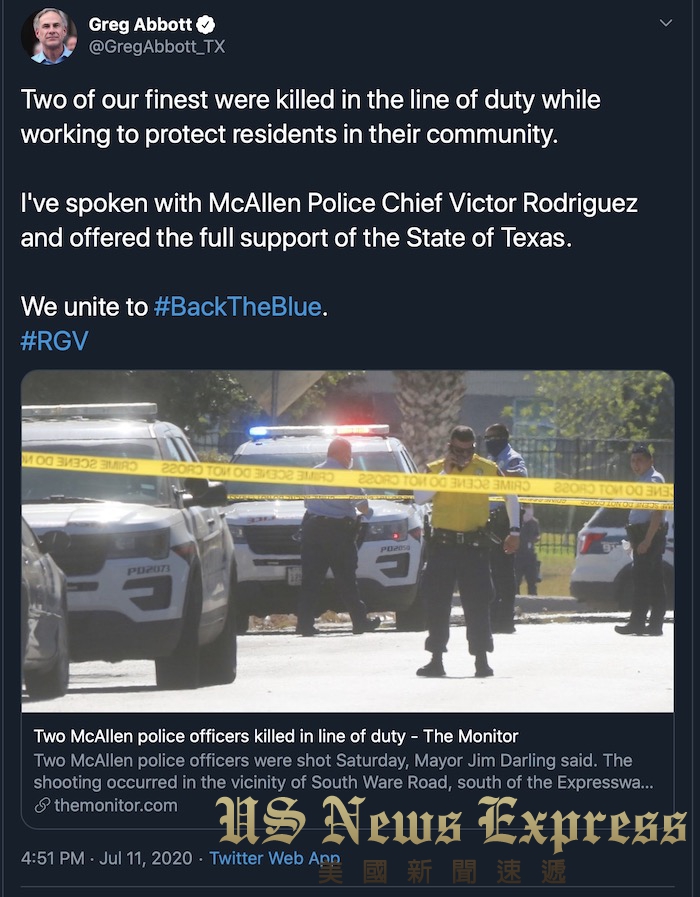Expand the tweet options chevron menu
Viewport: 700px width, 897px height.
[x=666, y=23]
